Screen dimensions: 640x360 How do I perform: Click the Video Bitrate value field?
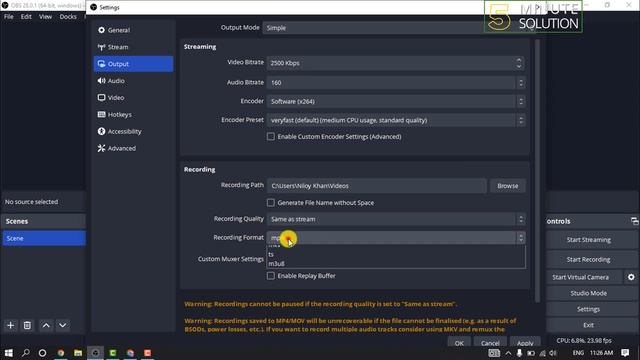point(391,63)
